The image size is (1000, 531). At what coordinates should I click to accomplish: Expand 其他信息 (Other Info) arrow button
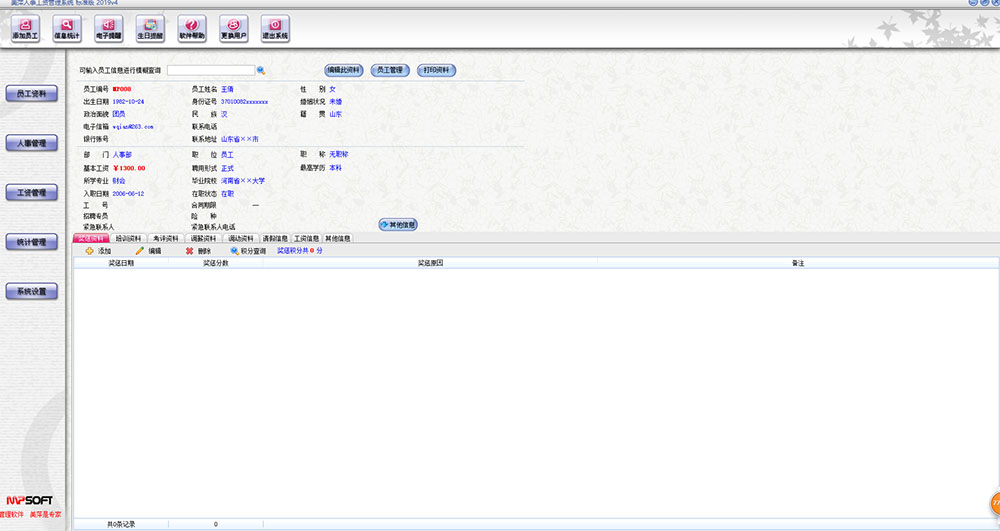(397, 225)
